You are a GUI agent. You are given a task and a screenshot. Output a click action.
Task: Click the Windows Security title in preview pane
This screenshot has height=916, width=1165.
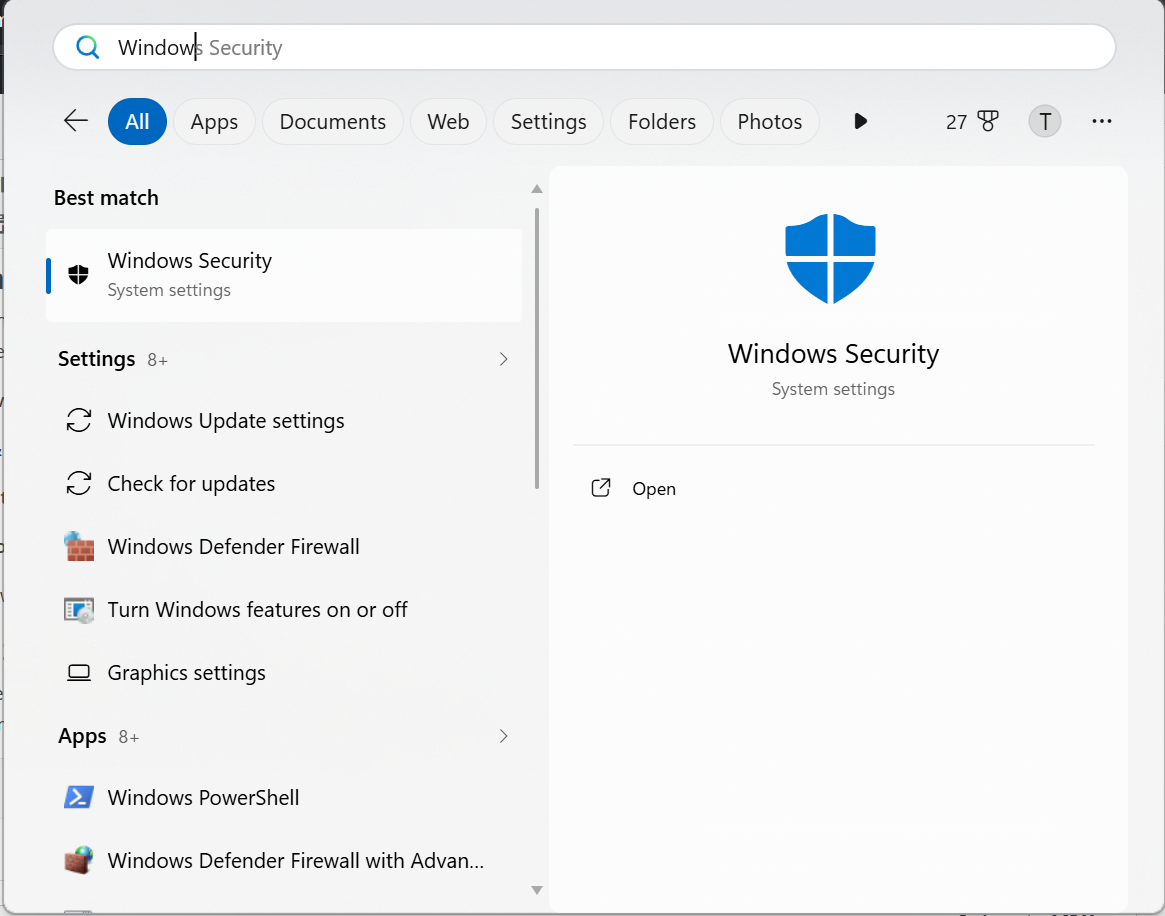pyautogui.click(x=833, y=354)
